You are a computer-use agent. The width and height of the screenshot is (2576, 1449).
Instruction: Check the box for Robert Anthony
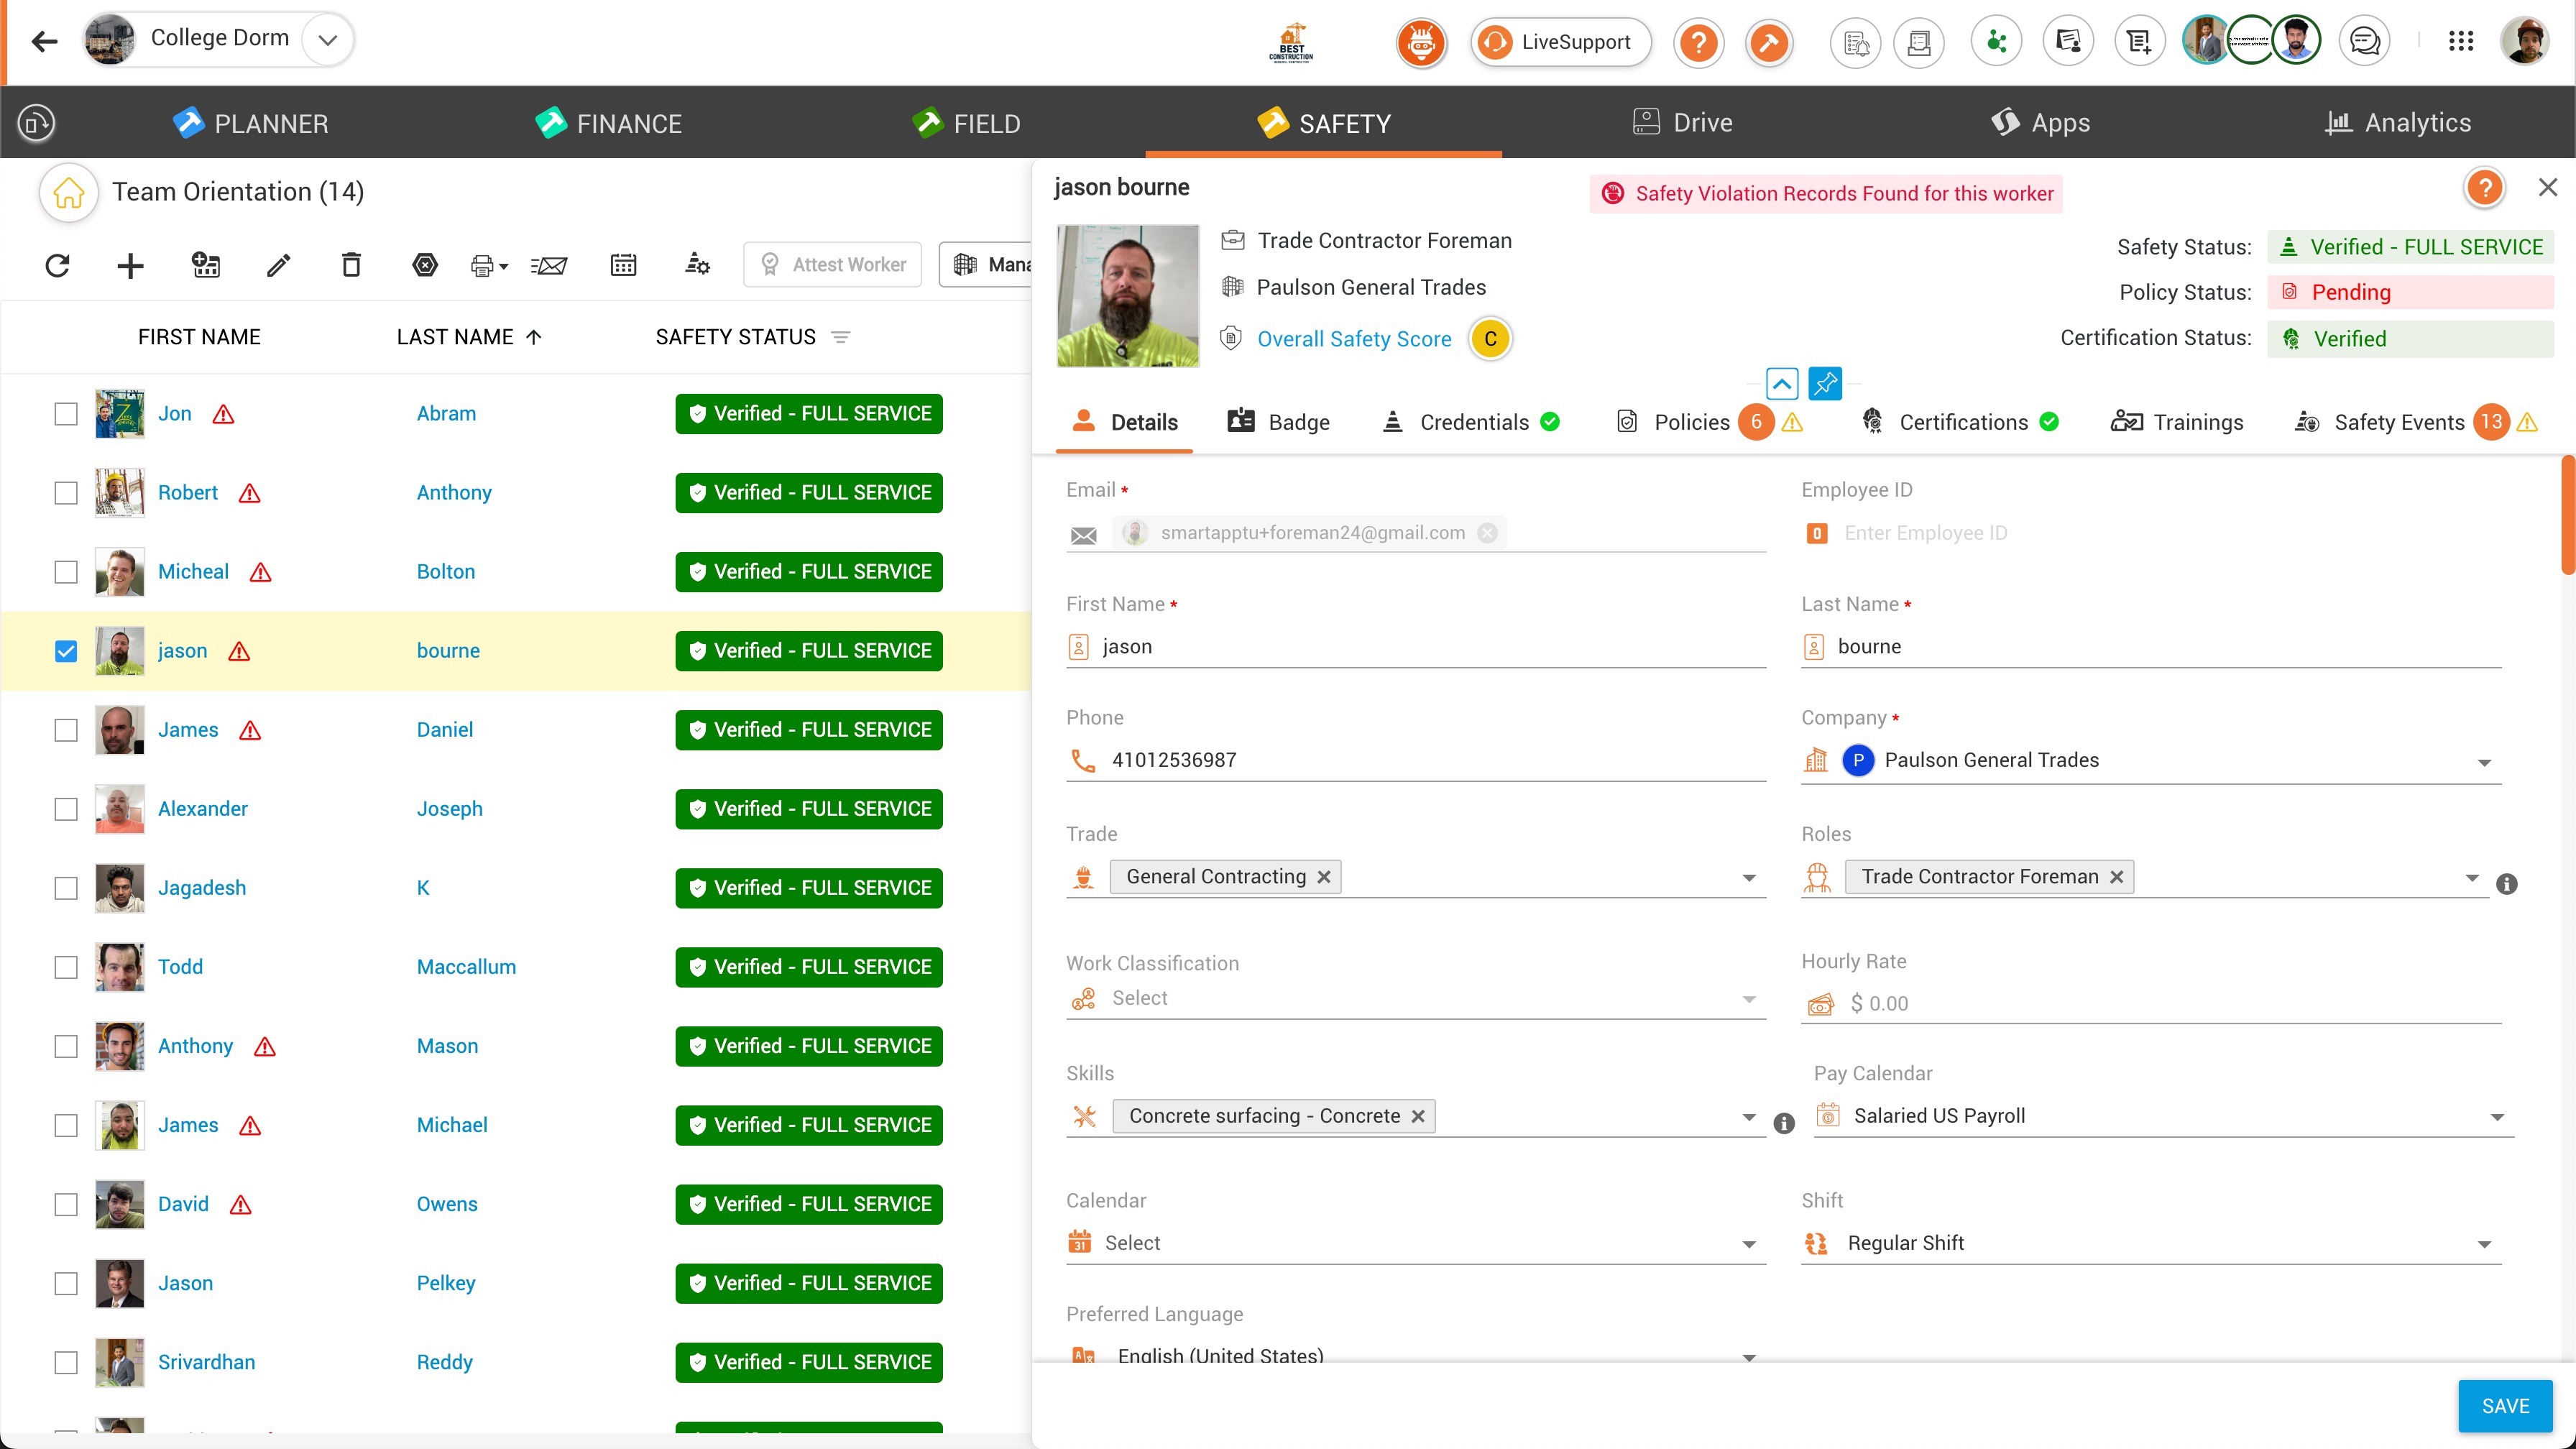point(66,493)
